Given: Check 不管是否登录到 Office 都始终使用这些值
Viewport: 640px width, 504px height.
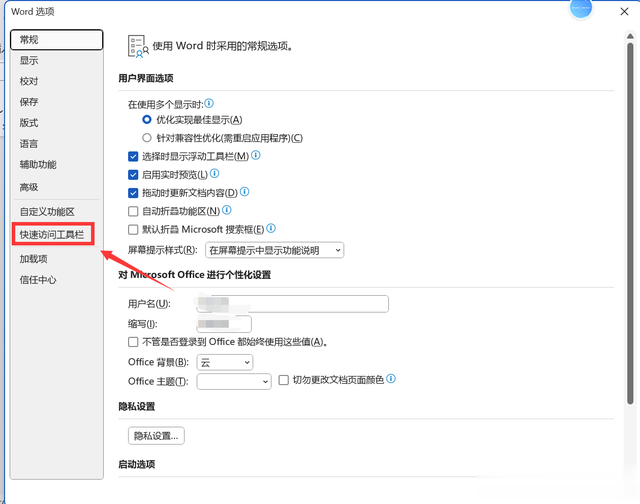Looking at the screenshot, I should tap(133, 342).
